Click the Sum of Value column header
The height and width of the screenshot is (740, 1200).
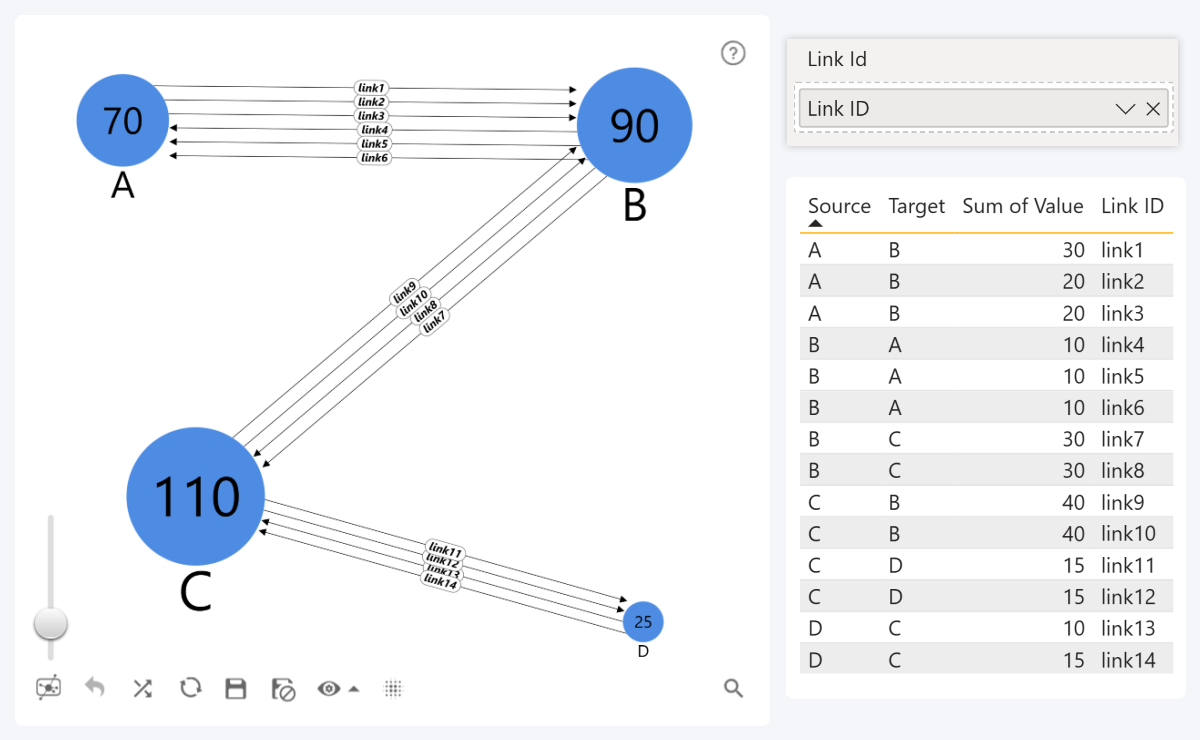pyautogui.click(x=1022, y=206)
